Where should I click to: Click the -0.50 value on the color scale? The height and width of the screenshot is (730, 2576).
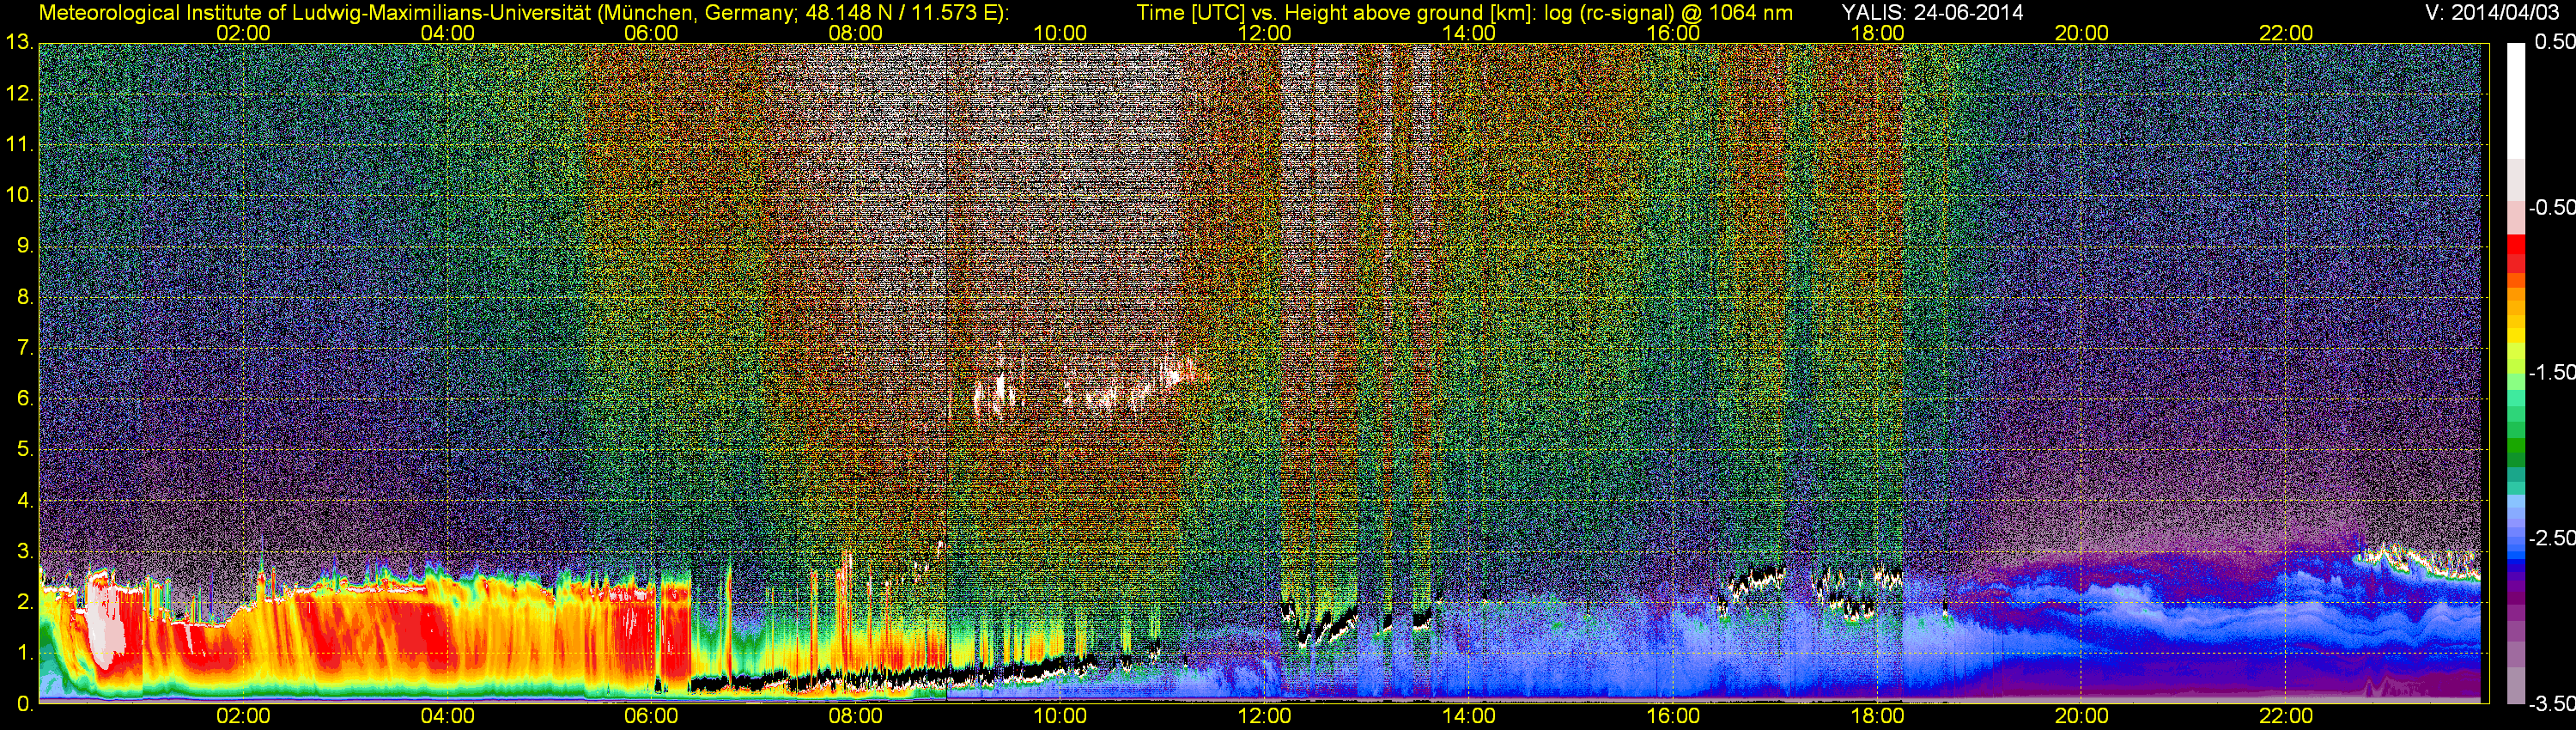pyautogui.click(x=2551, y=208)
